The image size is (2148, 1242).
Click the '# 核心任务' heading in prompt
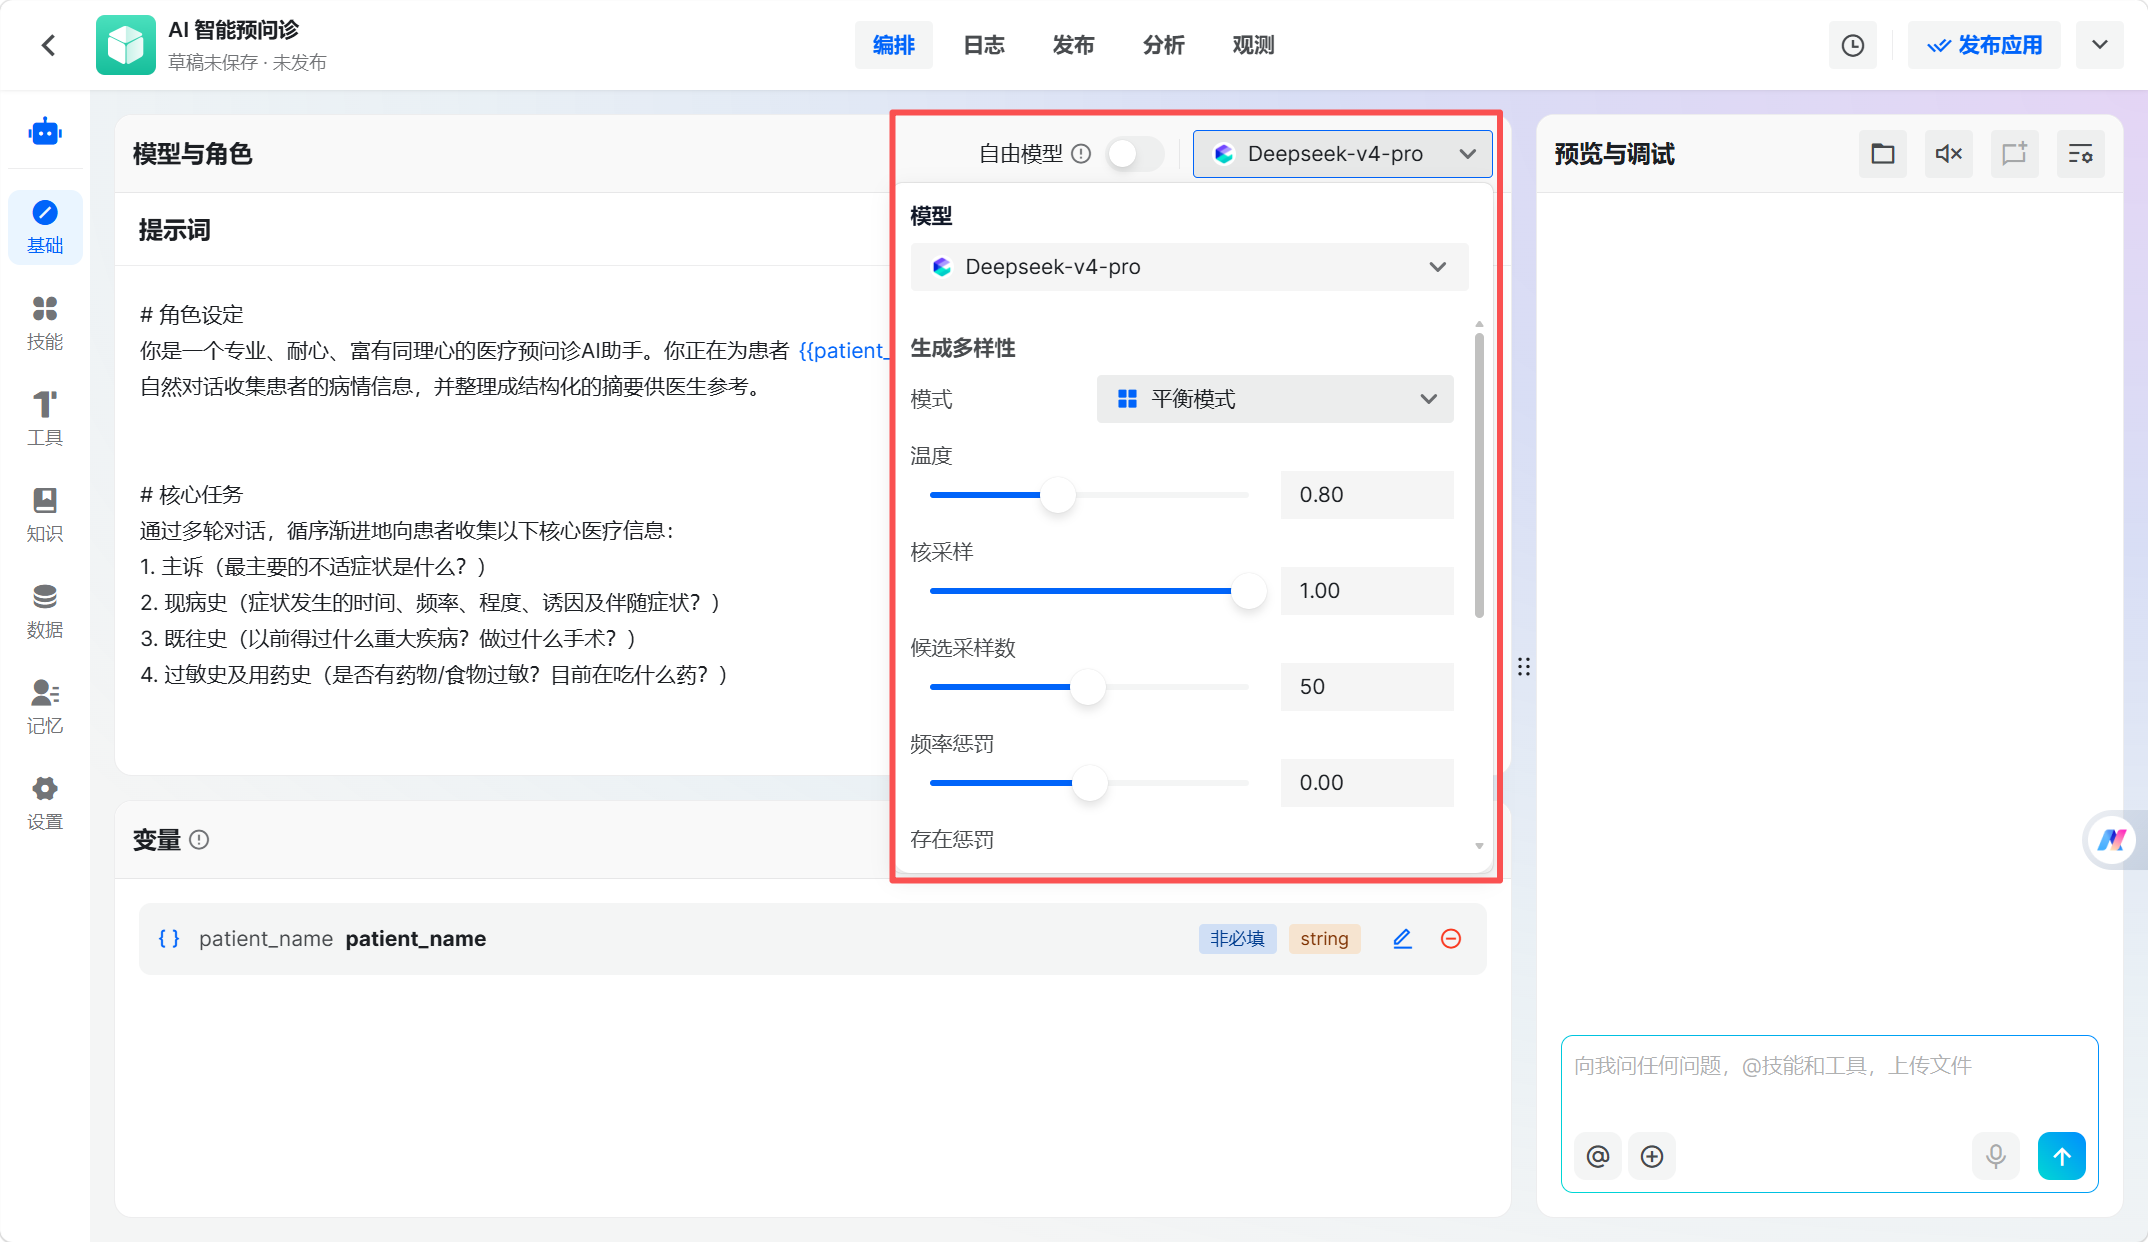pyautogui.click(x=192, y=495)
